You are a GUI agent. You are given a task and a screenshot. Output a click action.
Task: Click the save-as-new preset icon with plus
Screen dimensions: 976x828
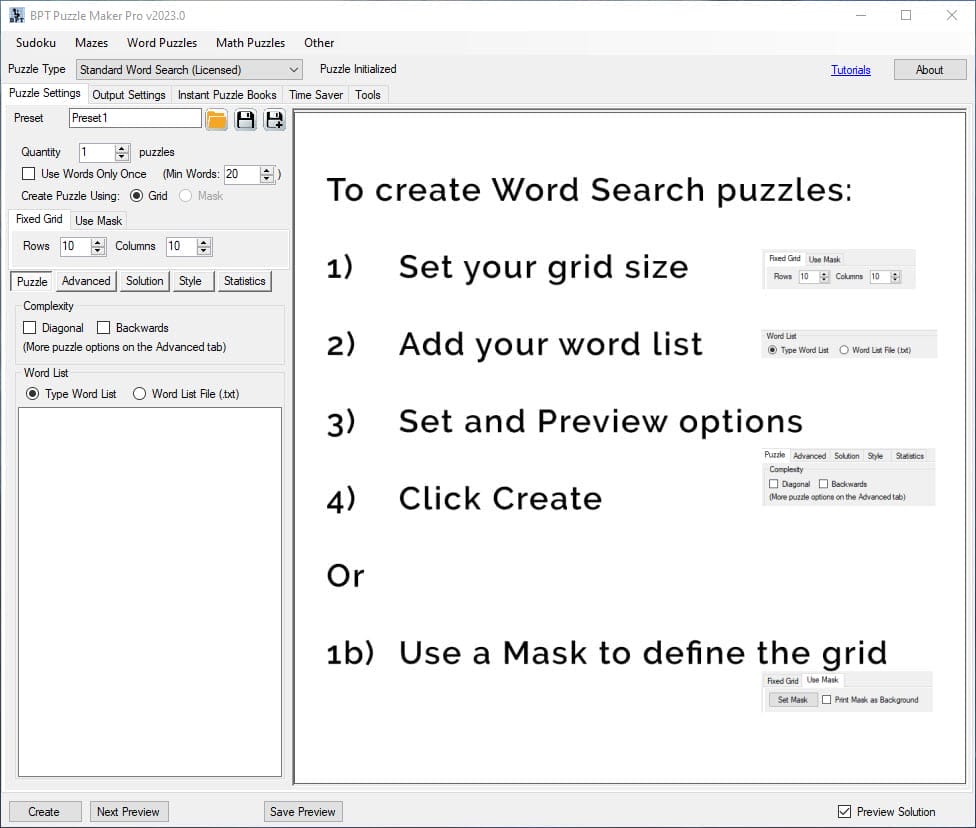pyautogui.click(x=274, y=120)
